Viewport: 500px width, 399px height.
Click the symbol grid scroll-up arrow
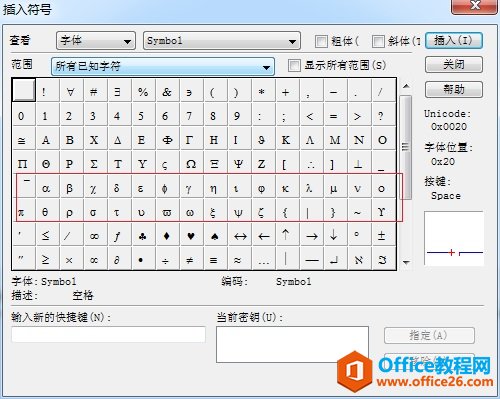tap(406, 86)
